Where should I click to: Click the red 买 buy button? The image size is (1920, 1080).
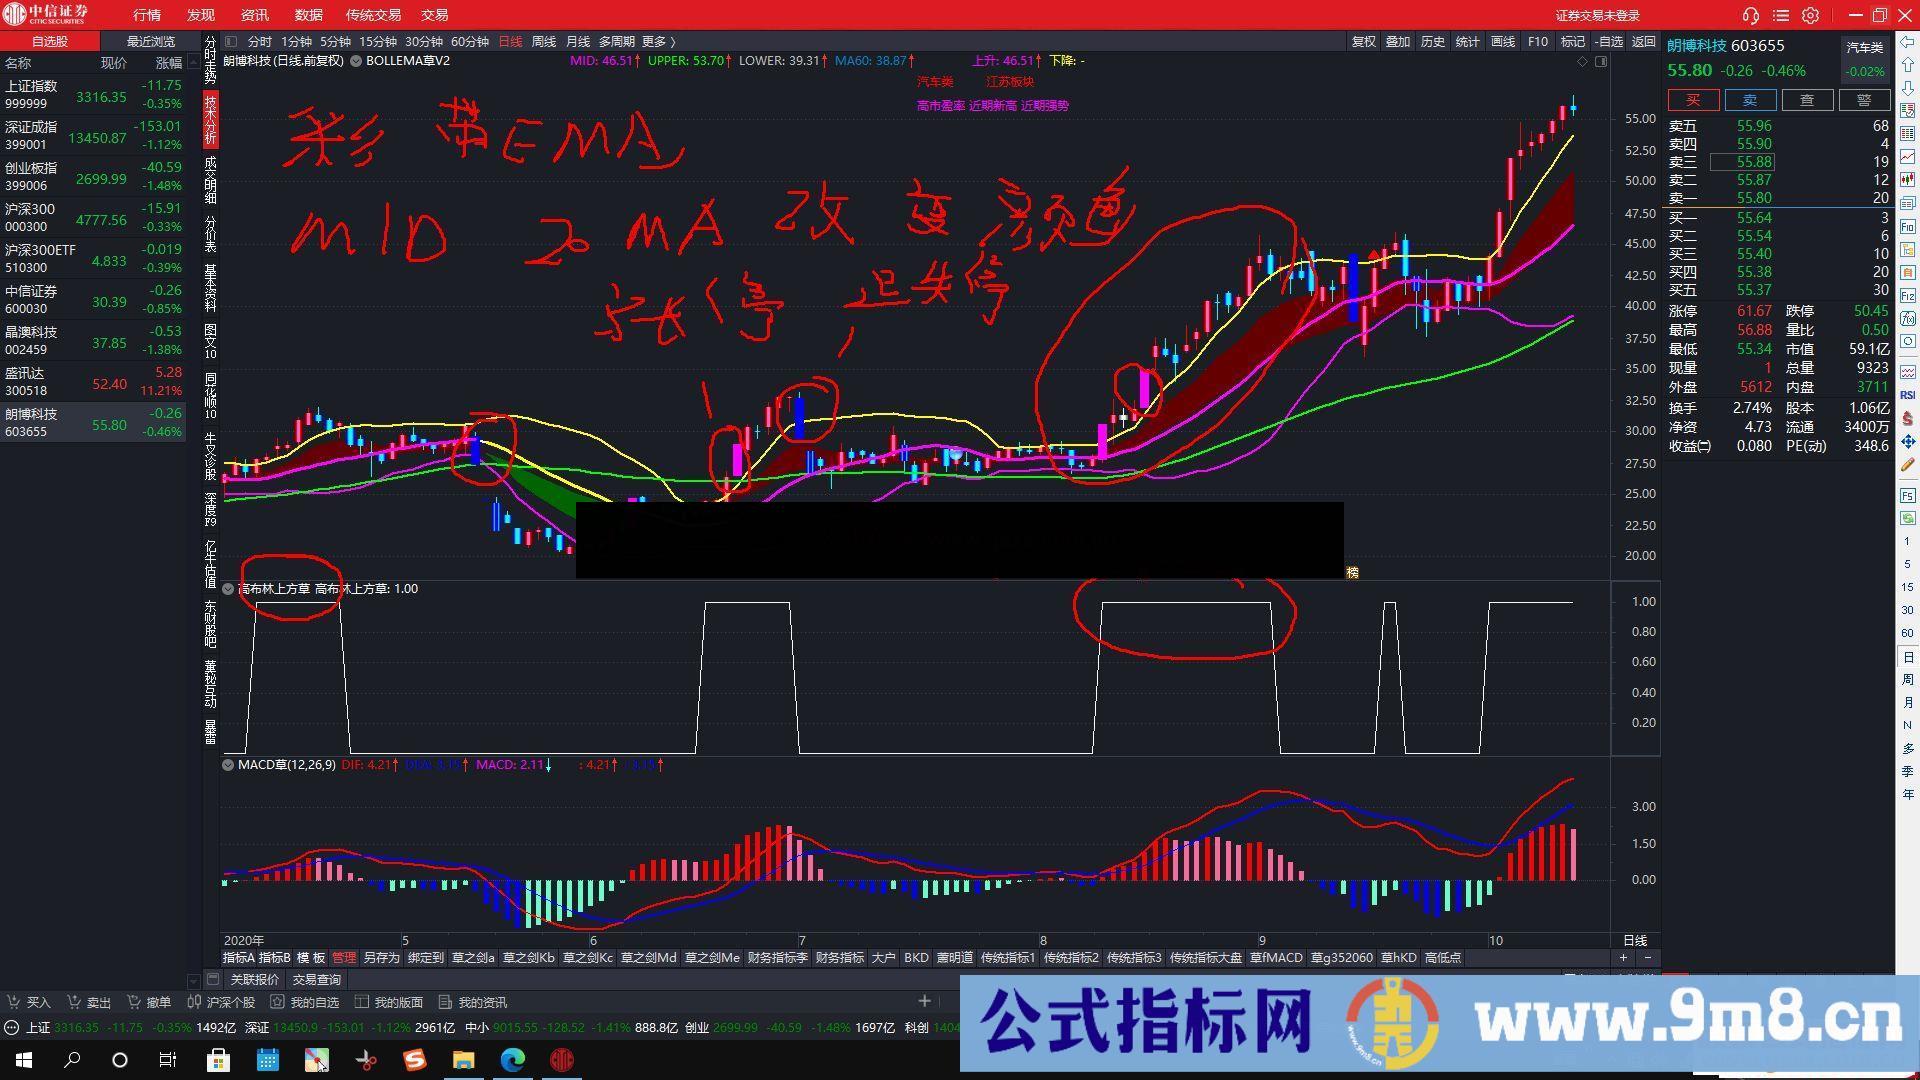click(x=1692, y=100)
